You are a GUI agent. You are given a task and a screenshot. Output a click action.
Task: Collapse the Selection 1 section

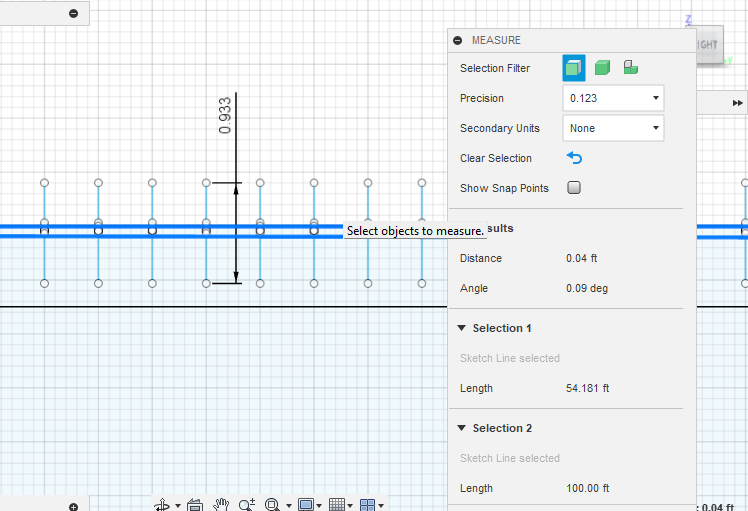tap(461, 328)
